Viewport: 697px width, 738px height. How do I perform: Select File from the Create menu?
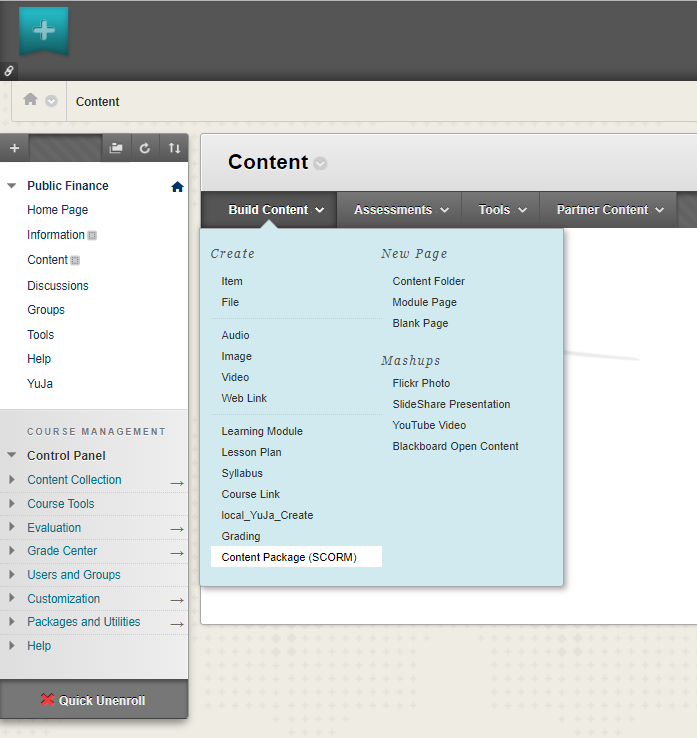[230, 302]
